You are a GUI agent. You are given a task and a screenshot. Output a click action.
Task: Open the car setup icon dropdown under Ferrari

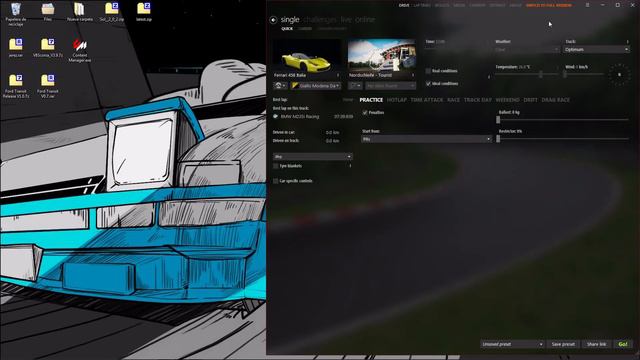(280, 86)
